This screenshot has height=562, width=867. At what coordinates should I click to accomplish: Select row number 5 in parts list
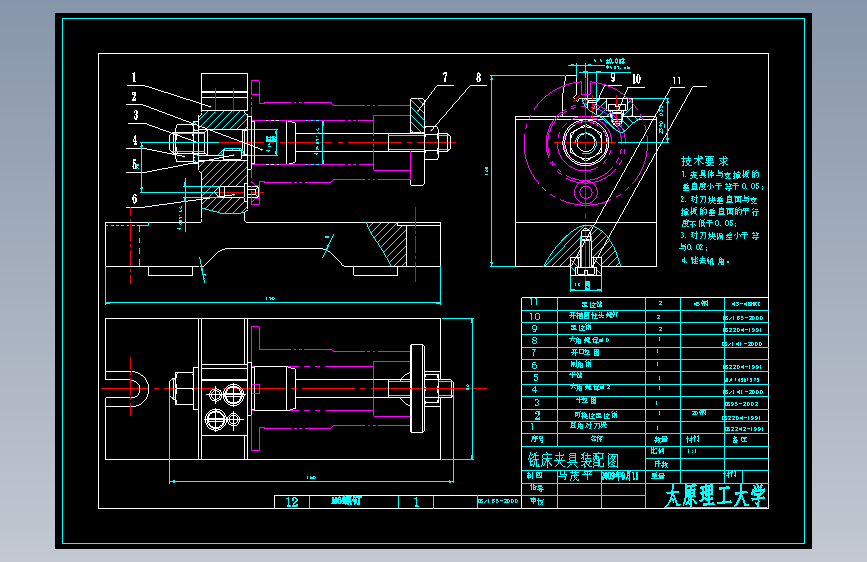tap(535, 377)
